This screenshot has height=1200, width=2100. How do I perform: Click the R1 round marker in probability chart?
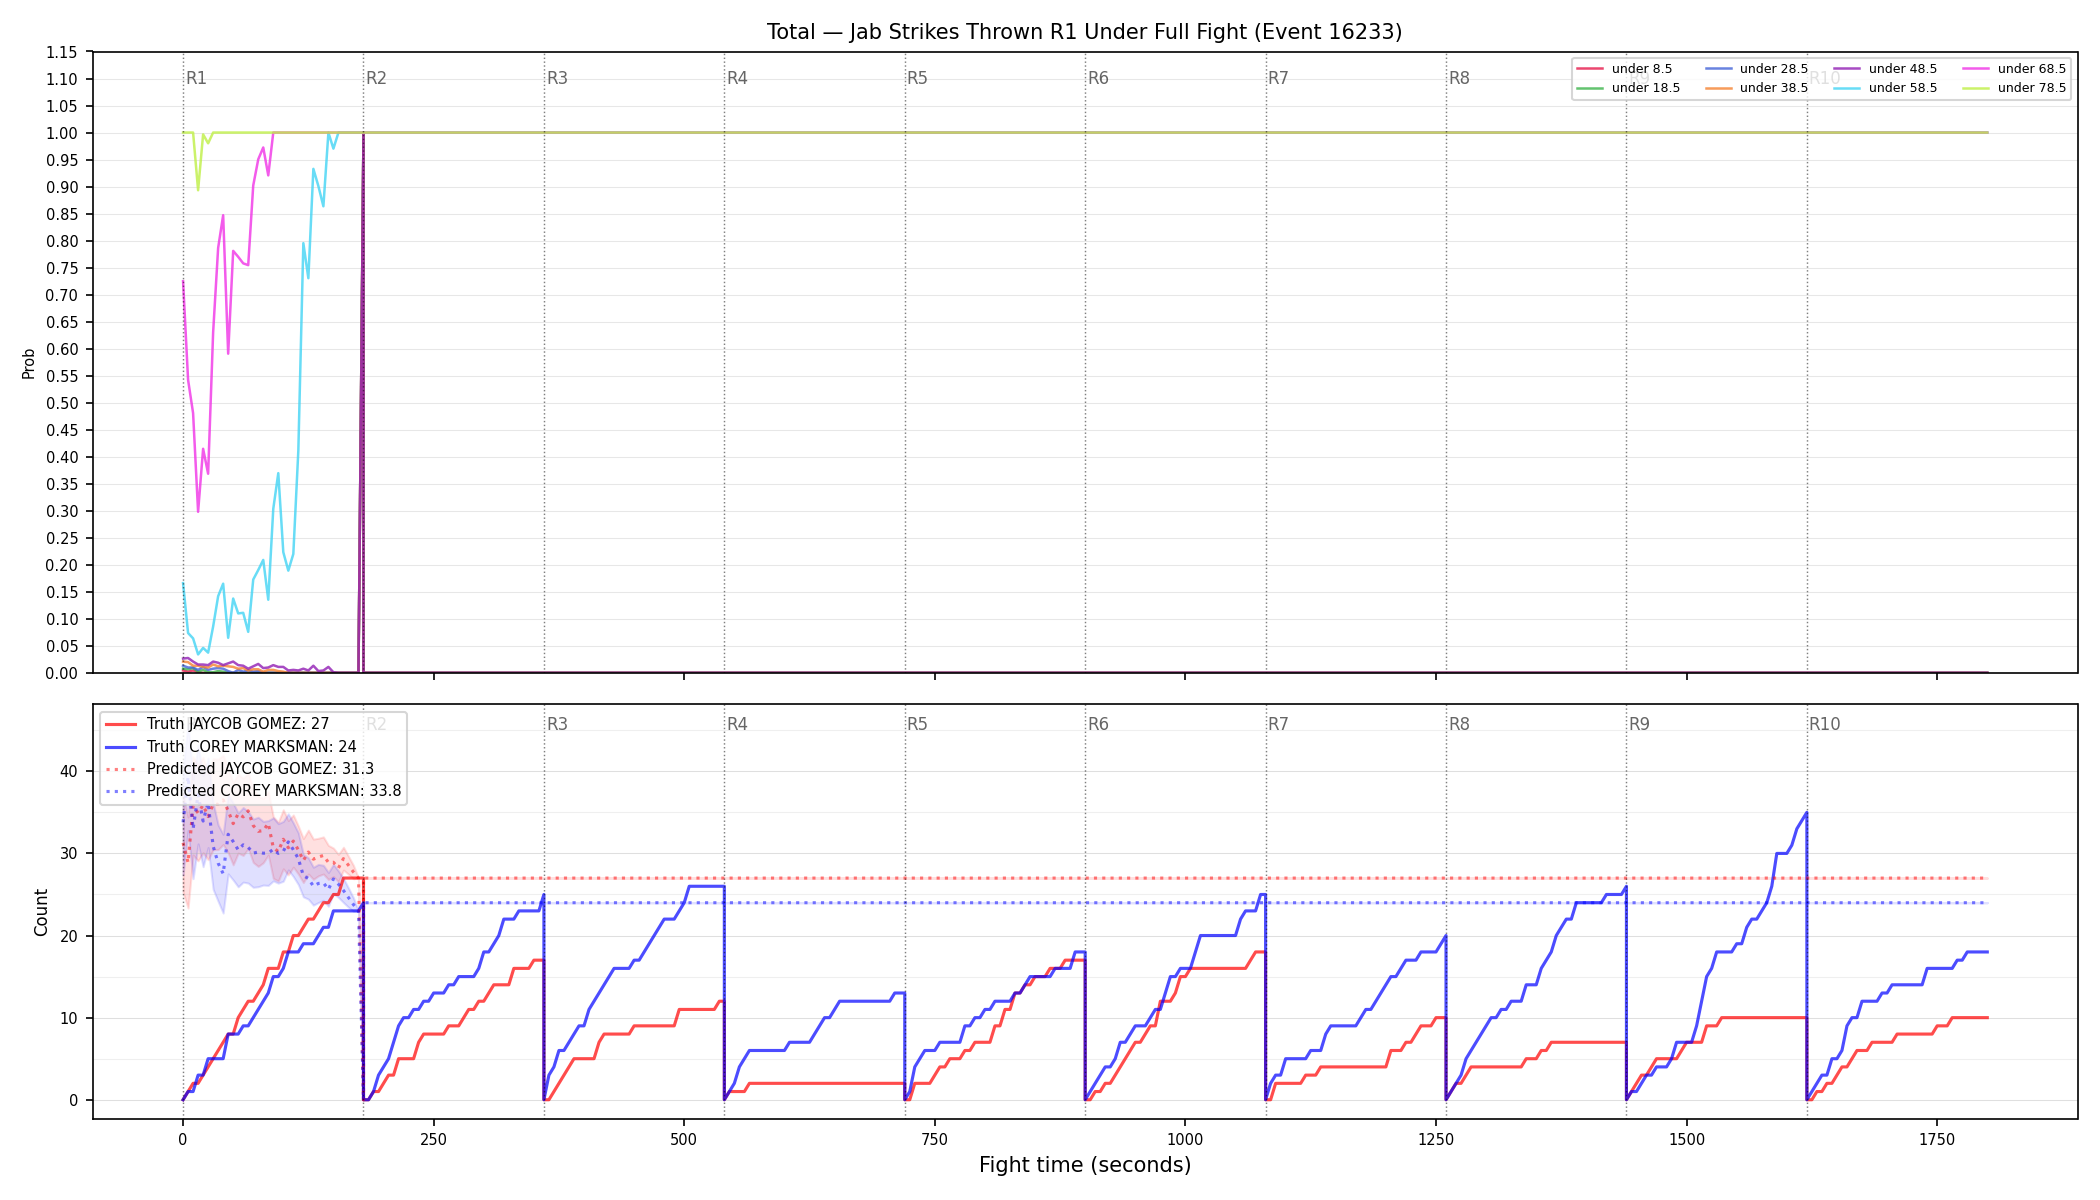pyautogui.click(x=196, y=78)
